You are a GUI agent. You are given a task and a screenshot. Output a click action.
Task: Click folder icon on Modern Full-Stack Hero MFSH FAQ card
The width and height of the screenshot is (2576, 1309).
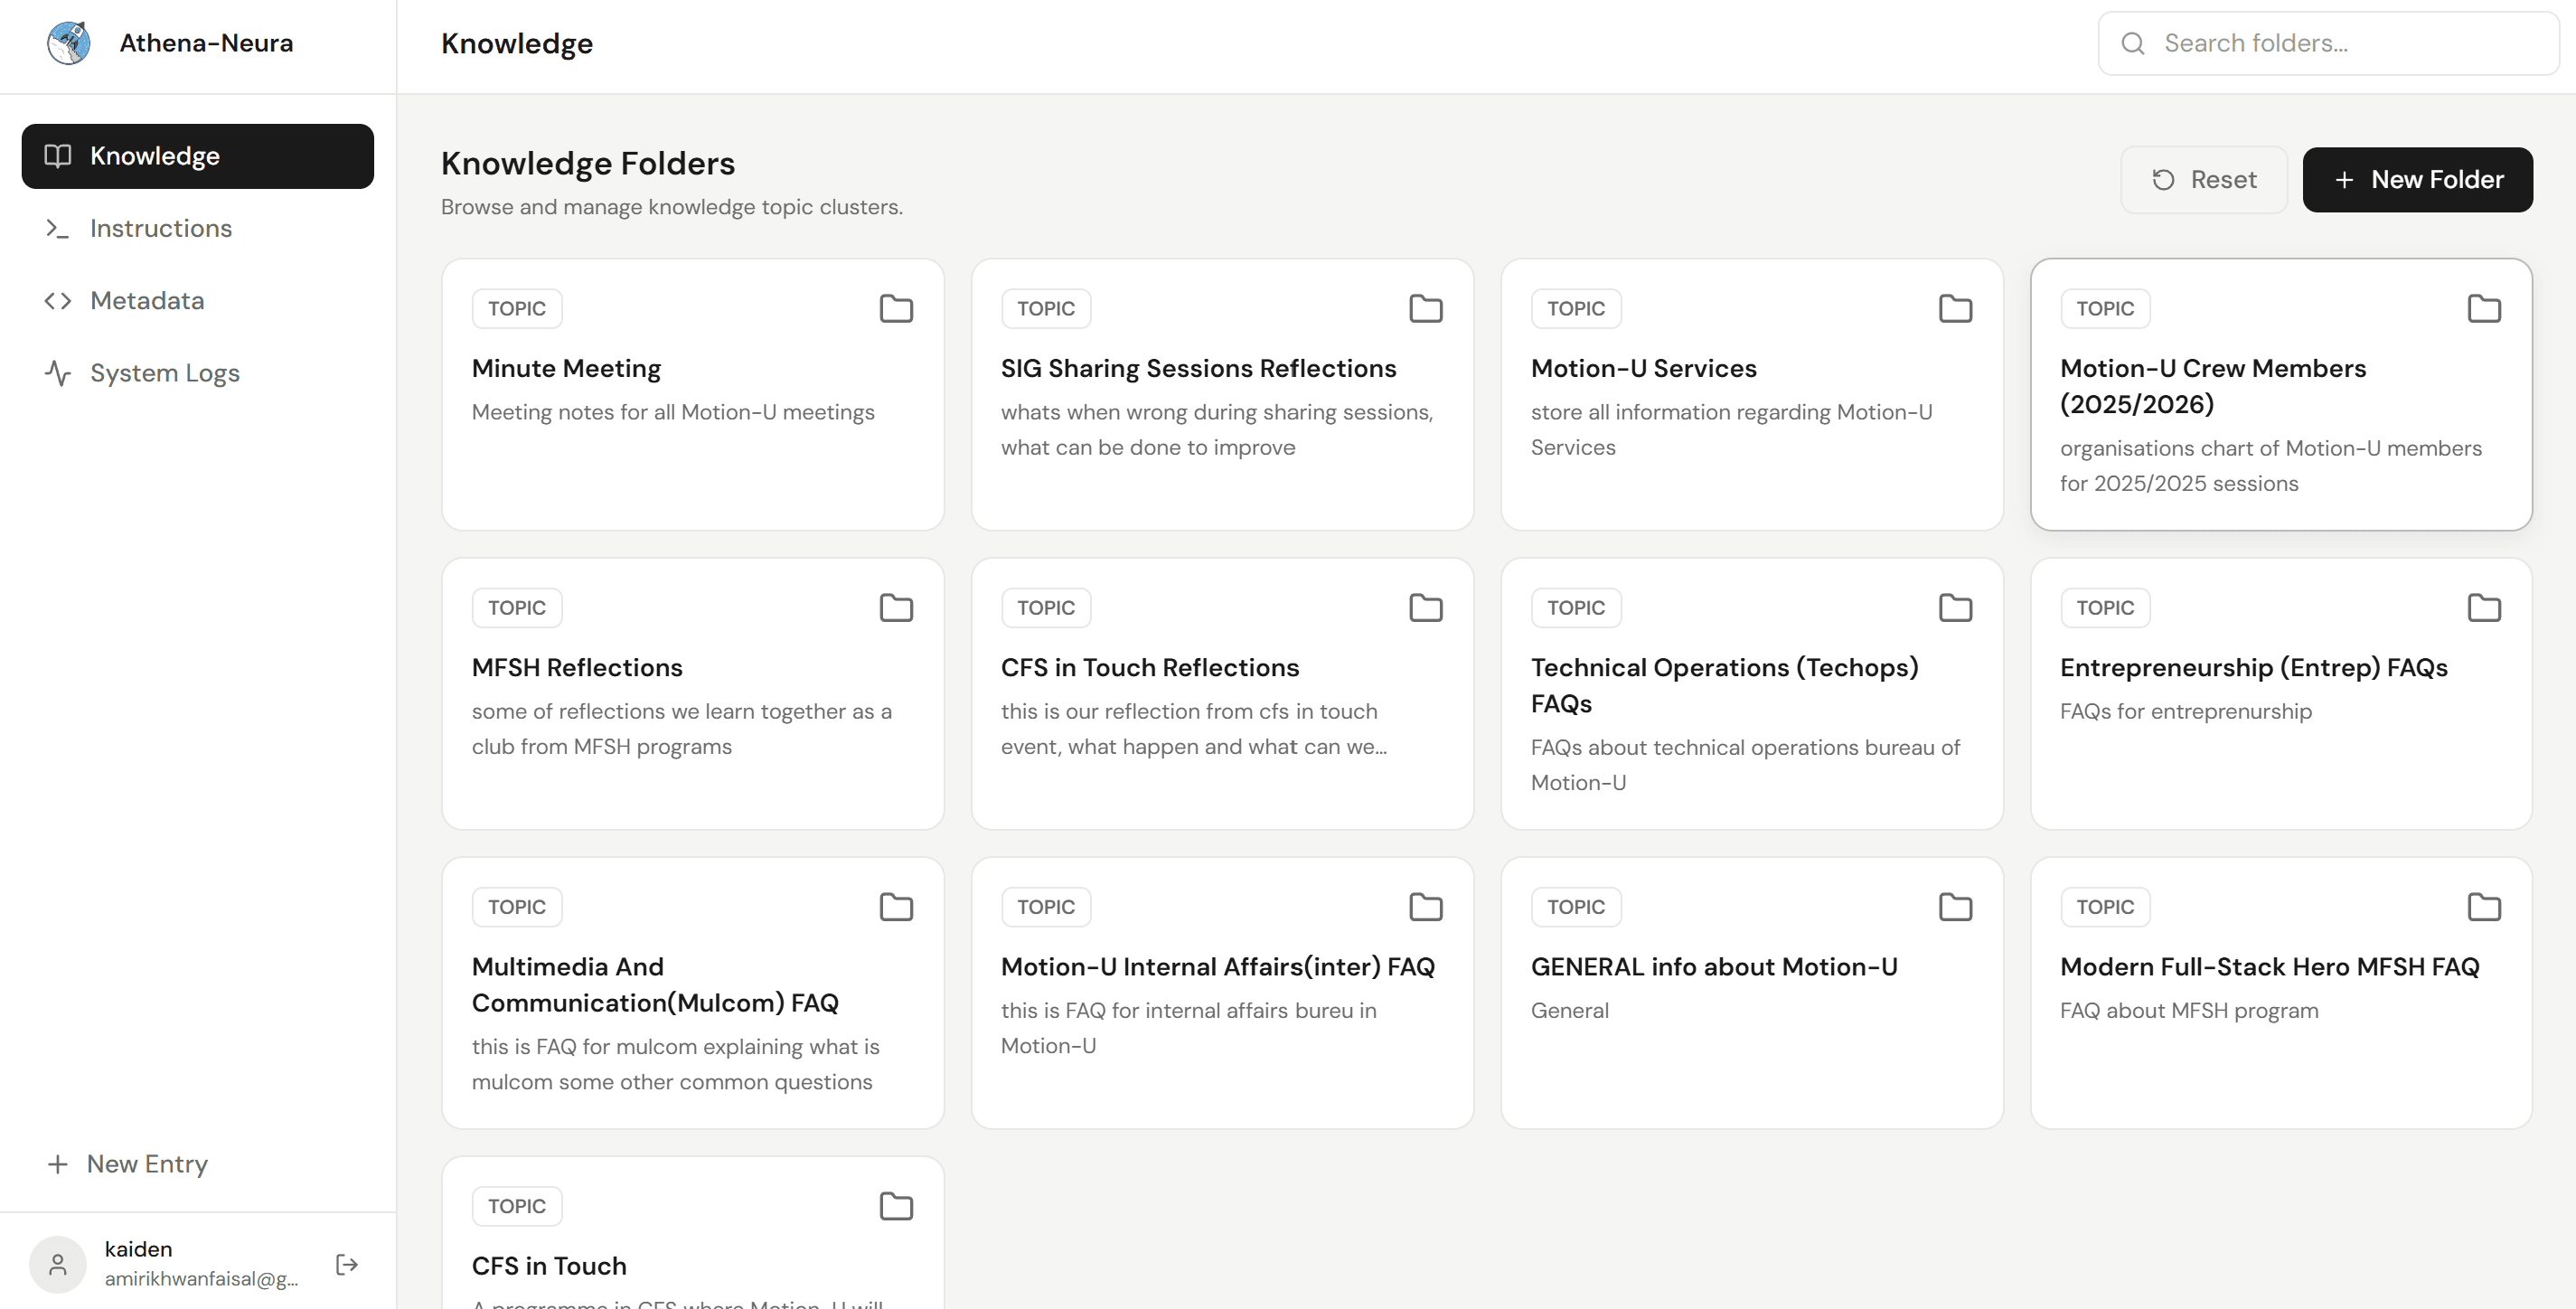(2484, 906)
